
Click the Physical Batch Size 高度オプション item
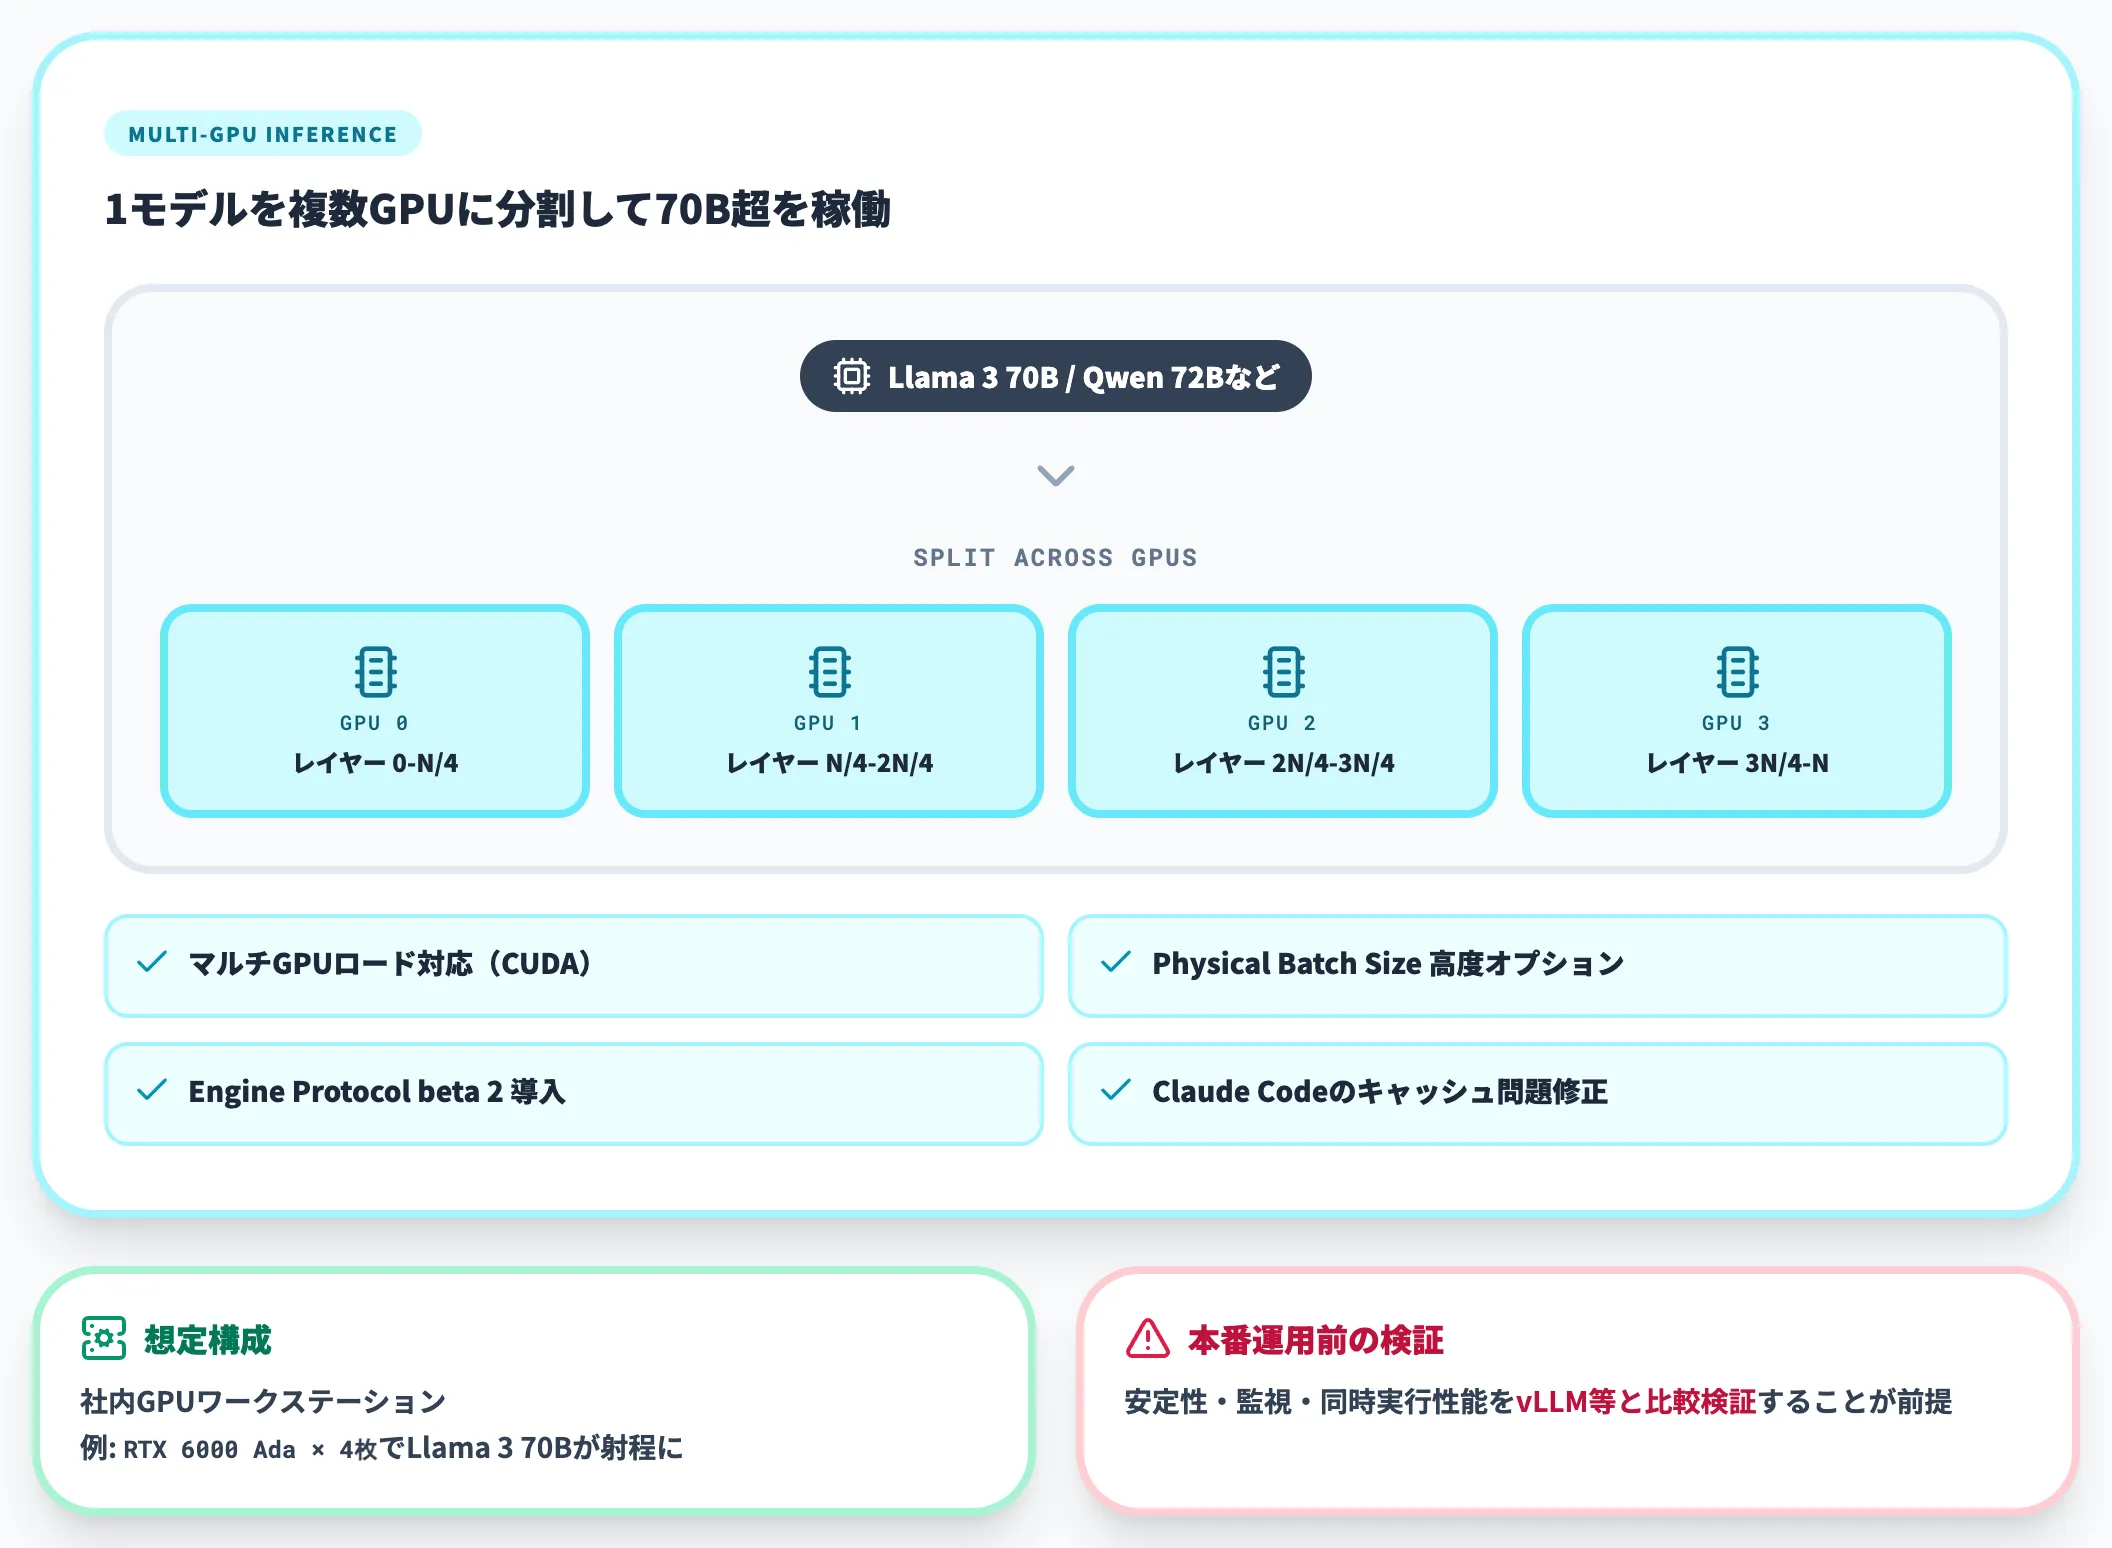[1538, 965]
